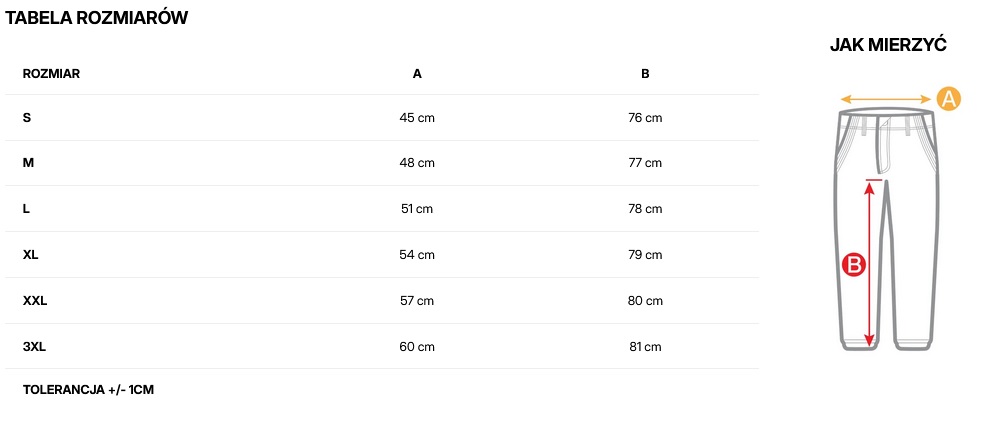Screen dimensions: 991x422
Task: Click the 79 cm value cell
Action: [x=645, y=255]
